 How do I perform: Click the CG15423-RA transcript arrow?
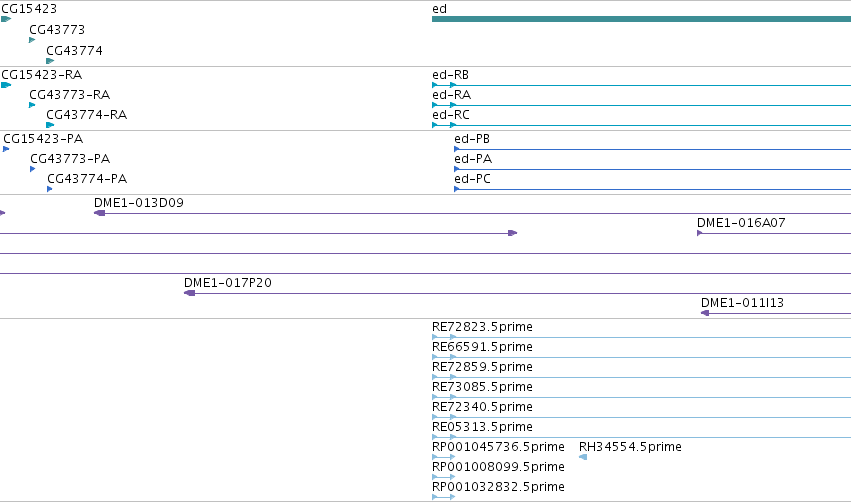point(6,85)
